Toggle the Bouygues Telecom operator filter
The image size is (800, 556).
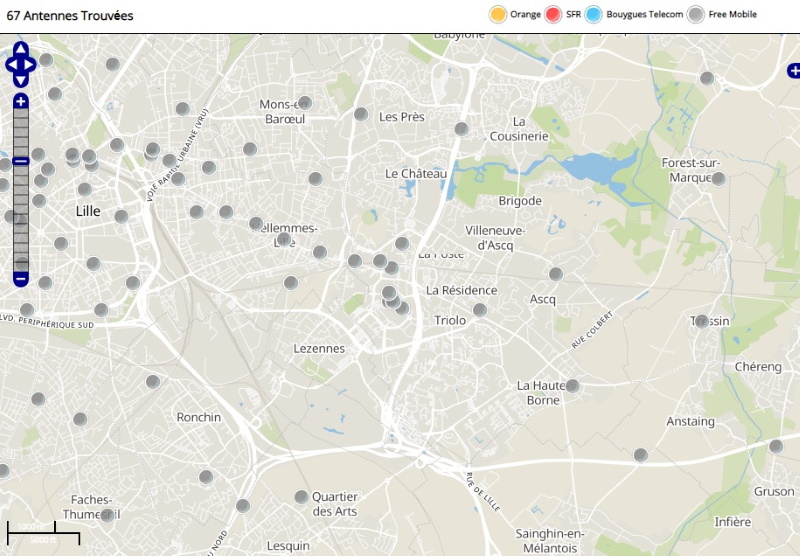[594, 14]
